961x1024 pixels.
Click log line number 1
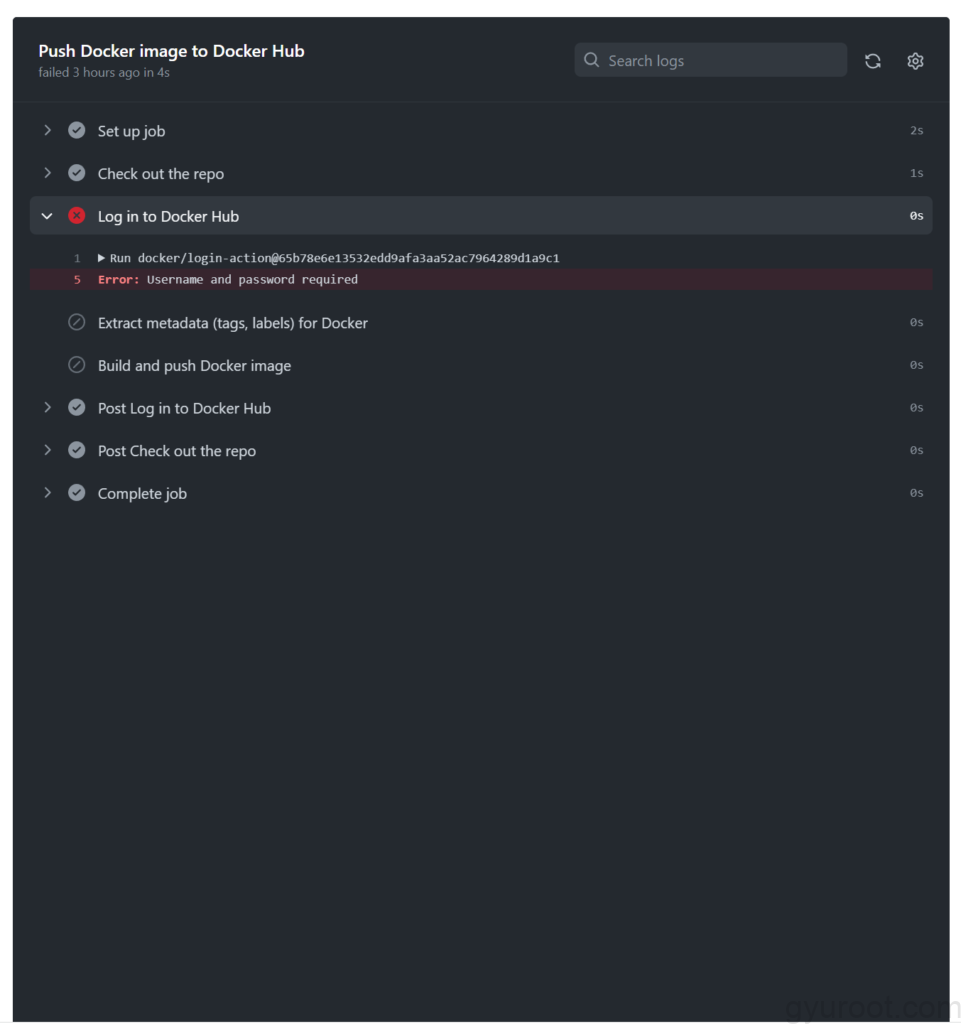77,258
